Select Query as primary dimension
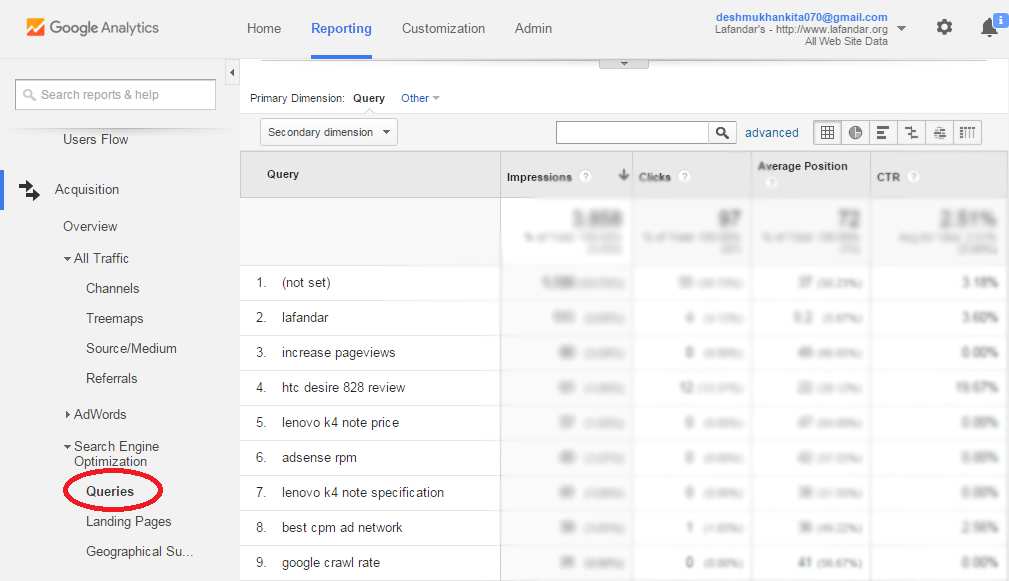The image size is (1009, 581). tap(369, 98)
